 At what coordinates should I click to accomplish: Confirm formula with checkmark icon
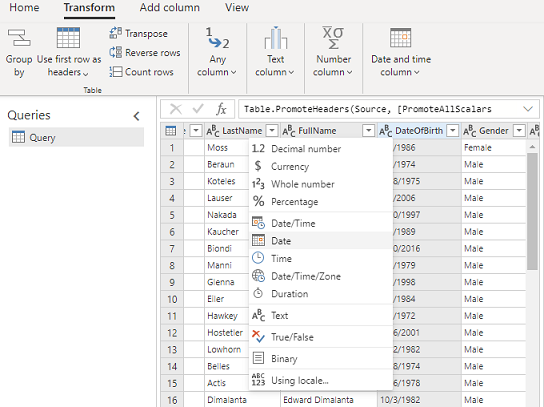[x=198, y=109]
